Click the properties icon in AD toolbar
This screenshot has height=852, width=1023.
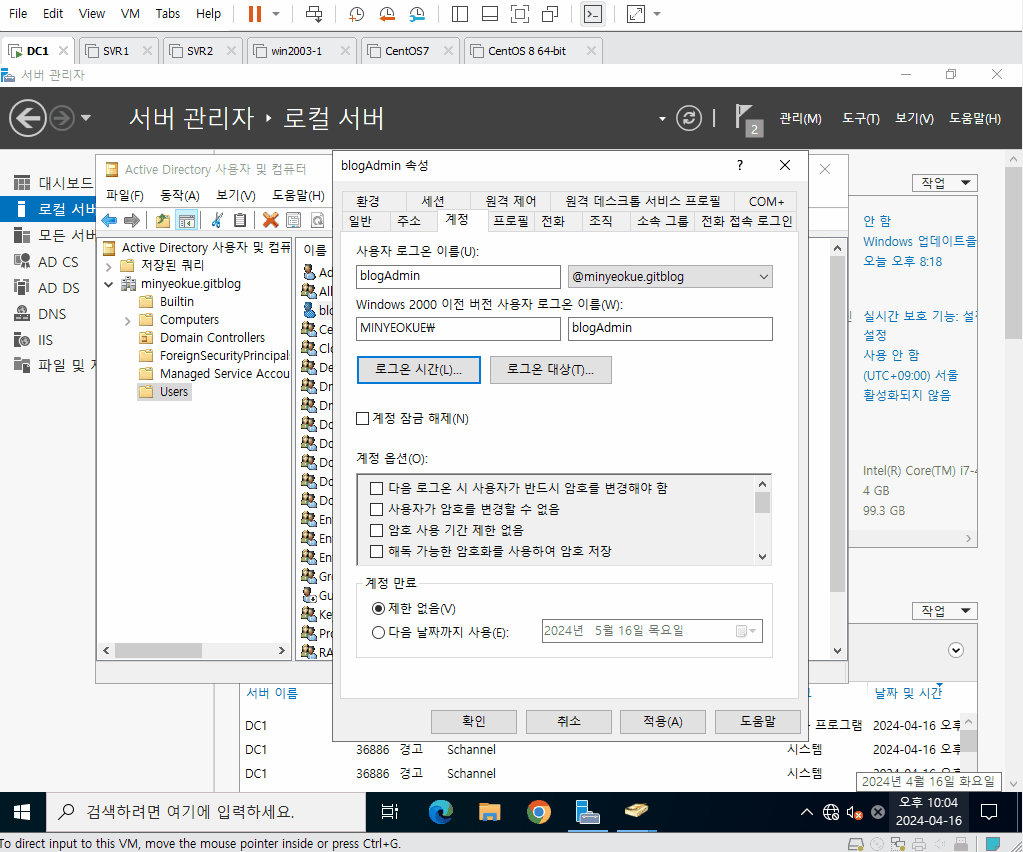coord(294,221)
